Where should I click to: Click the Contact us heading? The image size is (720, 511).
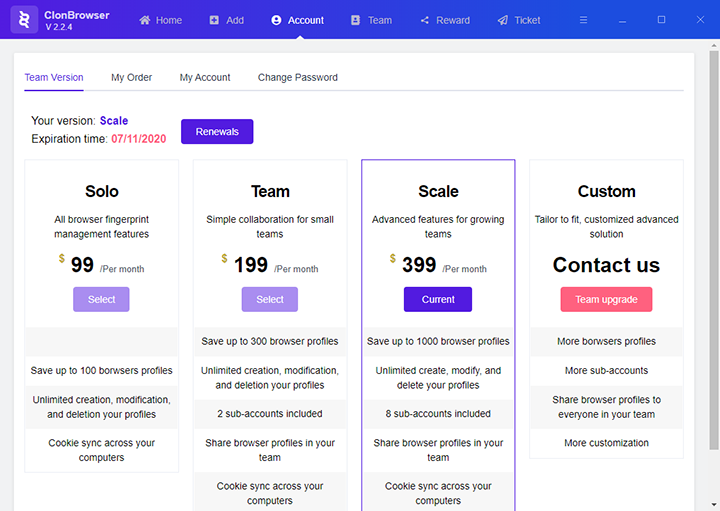tap(606, 265)
